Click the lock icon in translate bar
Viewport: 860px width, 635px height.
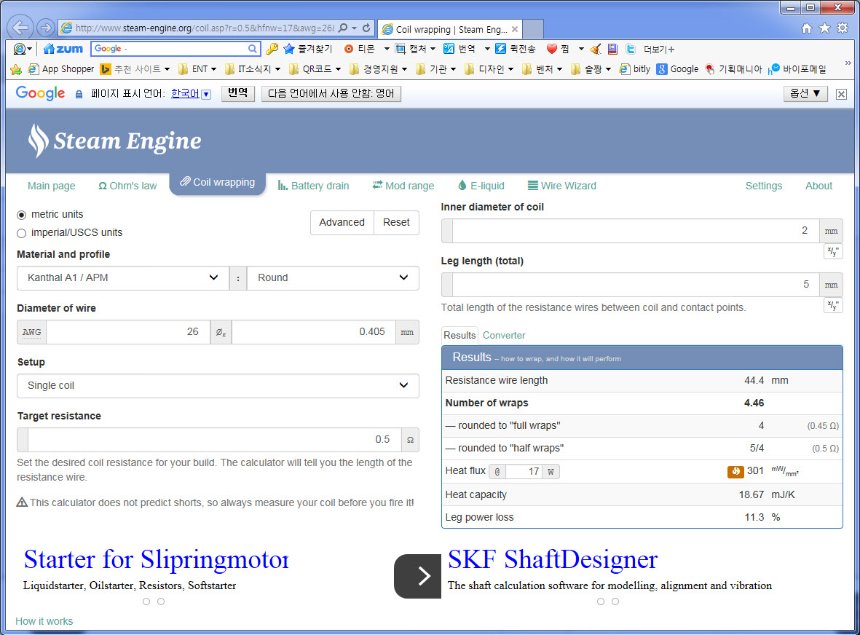(x=79, y=94)
